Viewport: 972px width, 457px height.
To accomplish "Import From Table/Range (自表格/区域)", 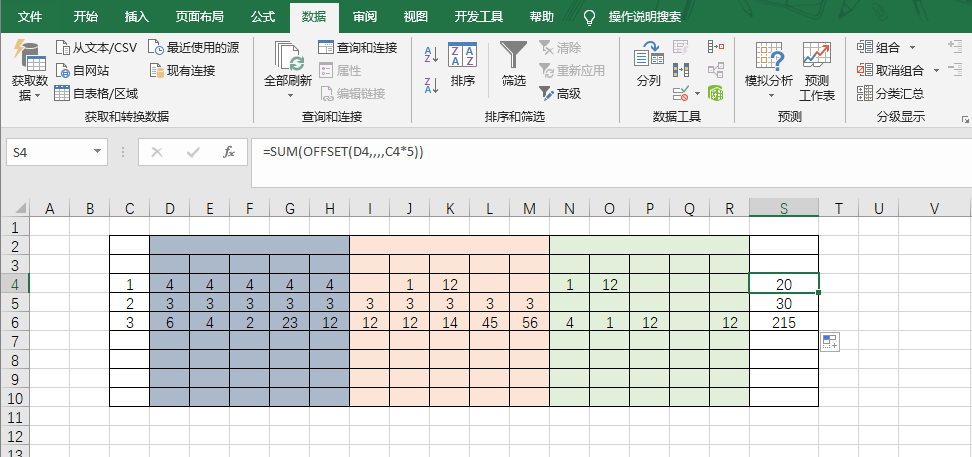I will tap(95, 94).
